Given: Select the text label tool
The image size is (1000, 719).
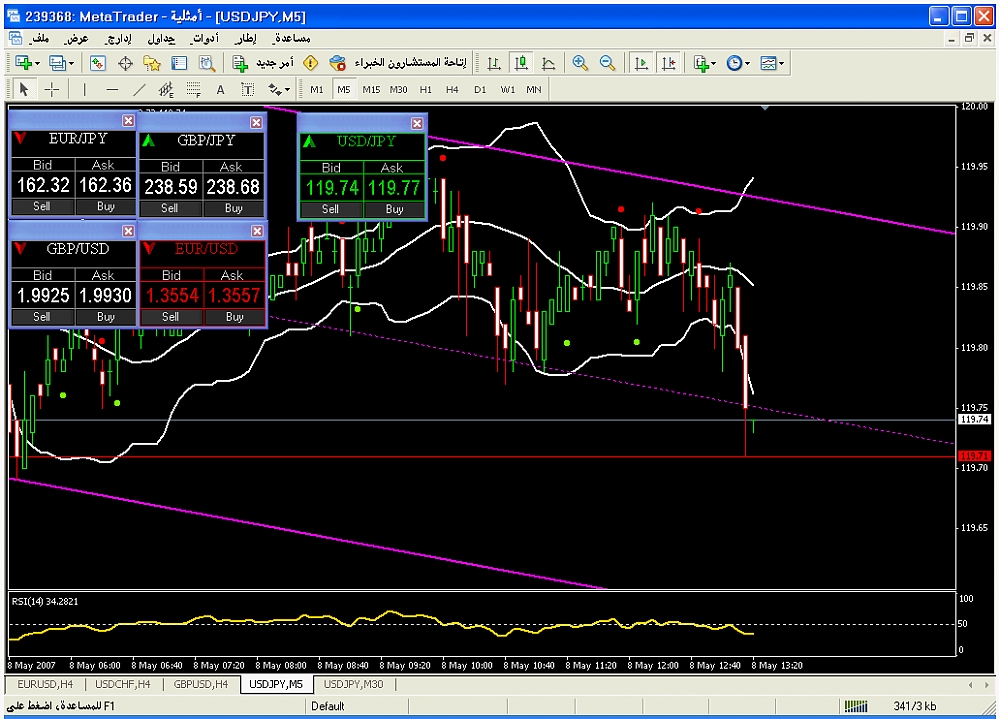Looking at the screenshot, I should tap(220, 89).
